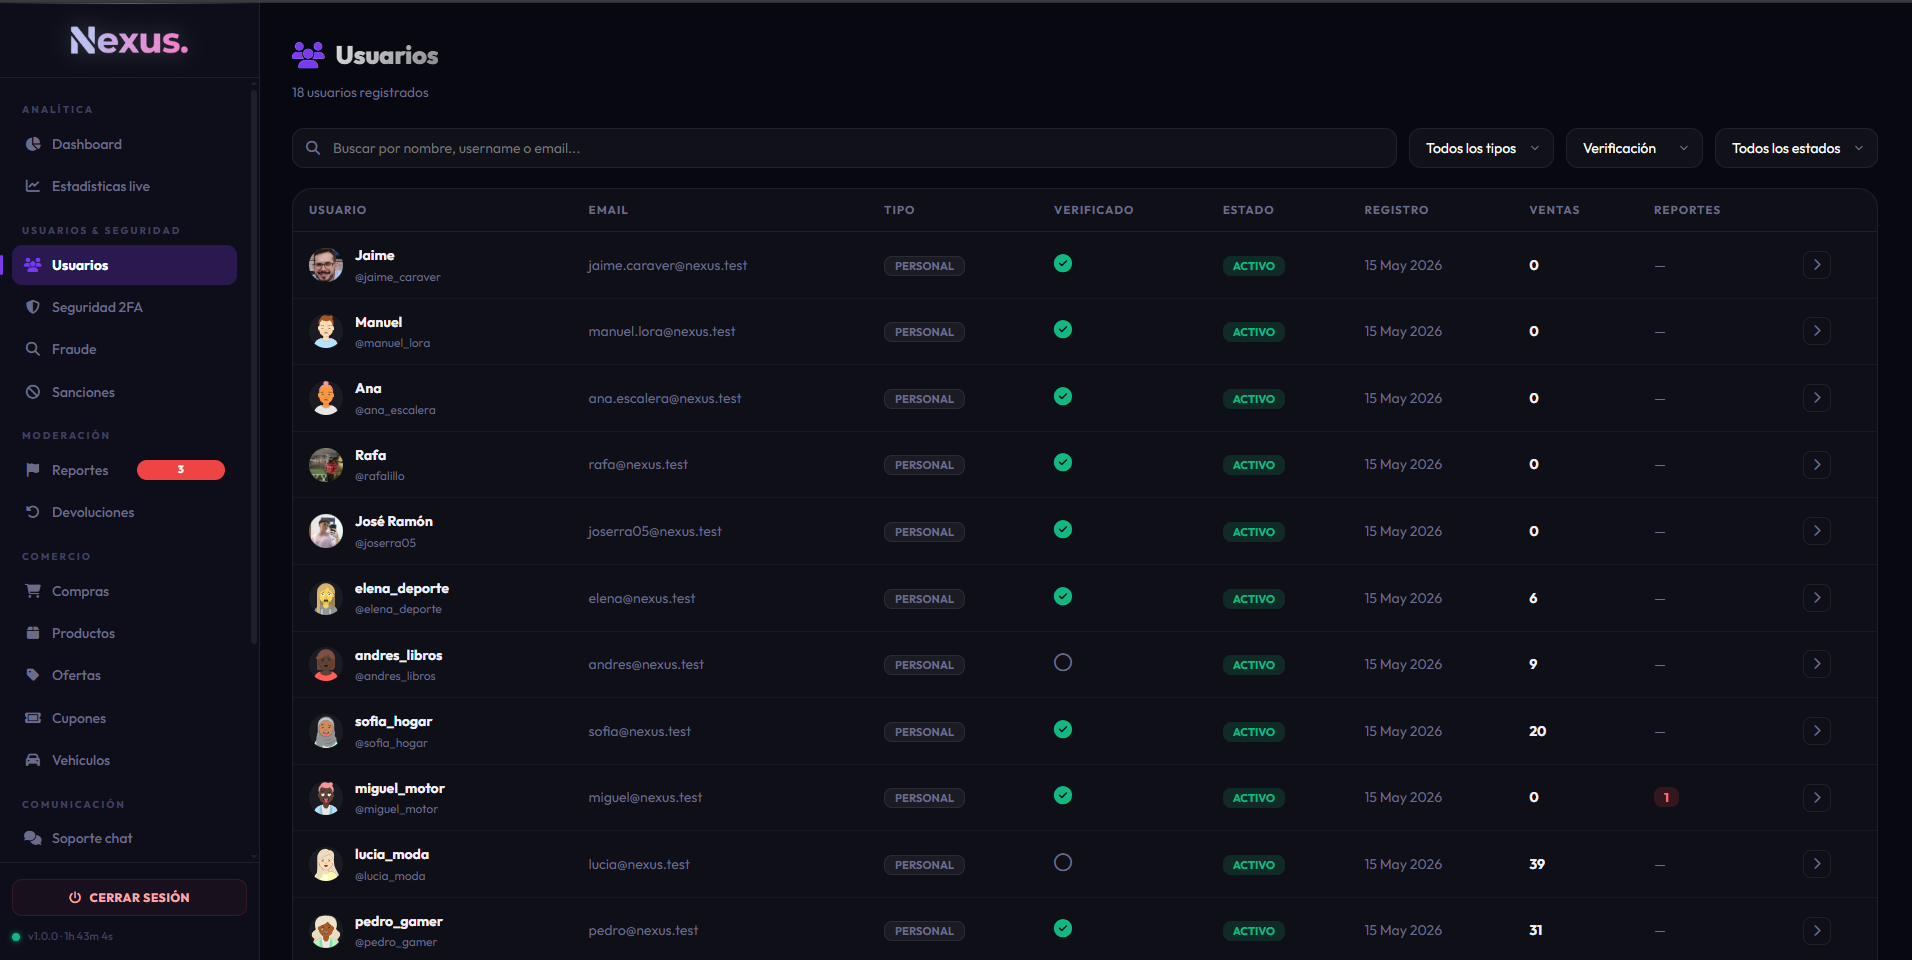
Task: Click the Nexus logo
Action: tap(129, 40)
